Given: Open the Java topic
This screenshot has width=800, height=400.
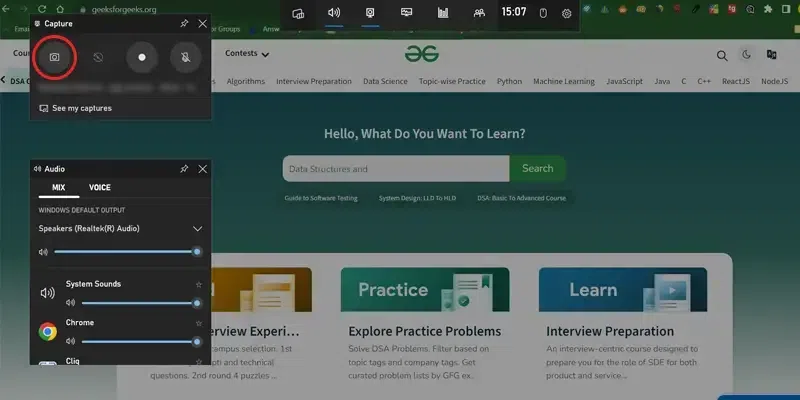Looking at the screenshot, I should pos(662,81).
